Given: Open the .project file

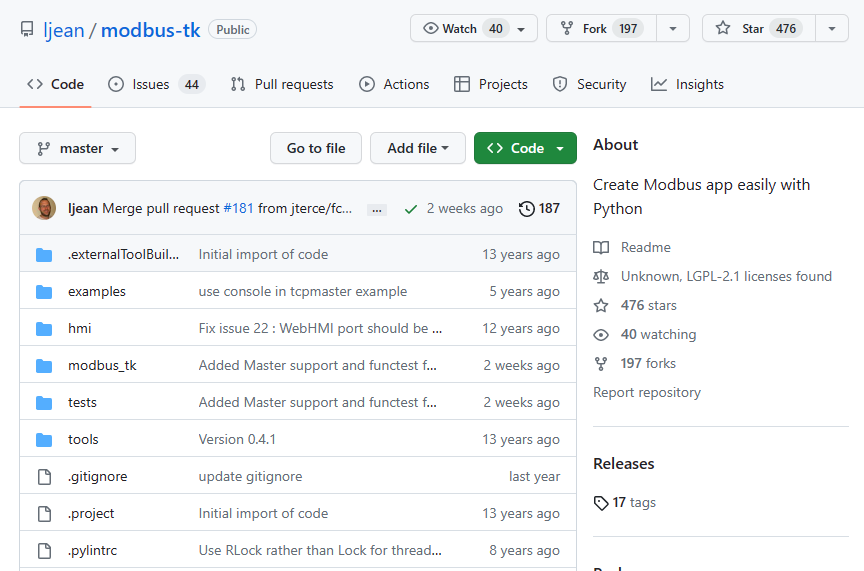Looking at the screenshot, I should (91, 513).
